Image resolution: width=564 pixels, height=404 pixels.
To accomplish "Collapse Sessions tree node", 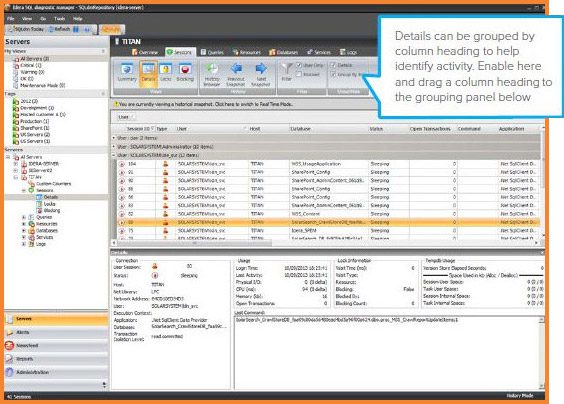I will pos(24,190).
